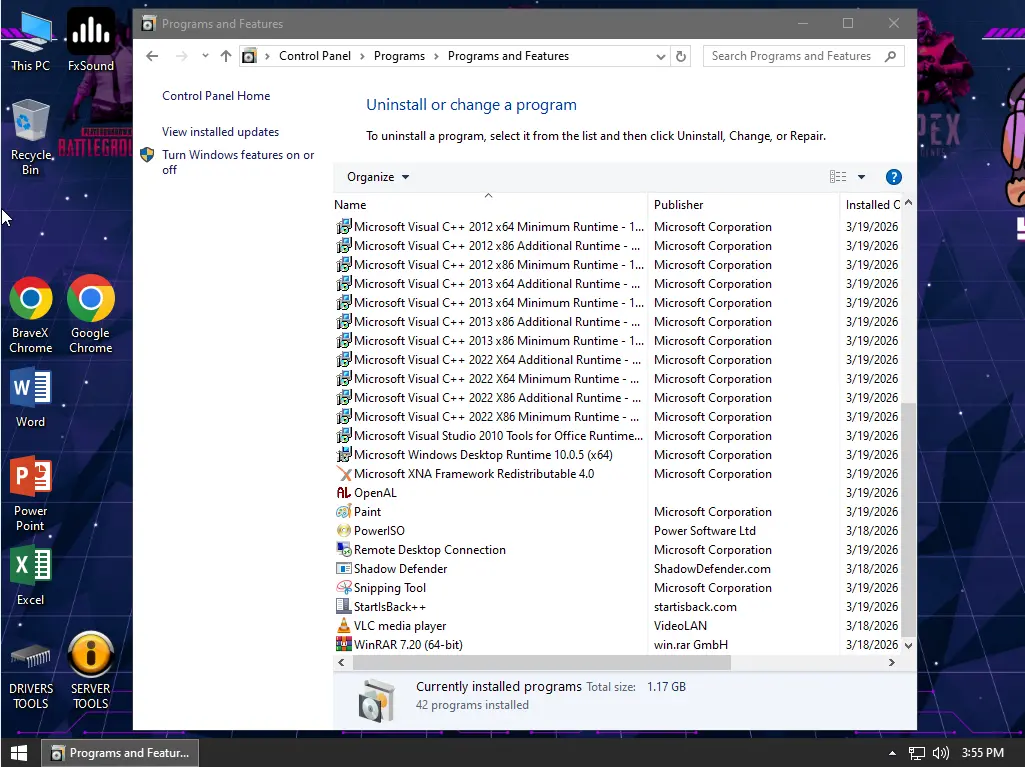This screenshot has height=767, width=1025.
Task: Open the More view options dropdown arrow
Action: 862,177
